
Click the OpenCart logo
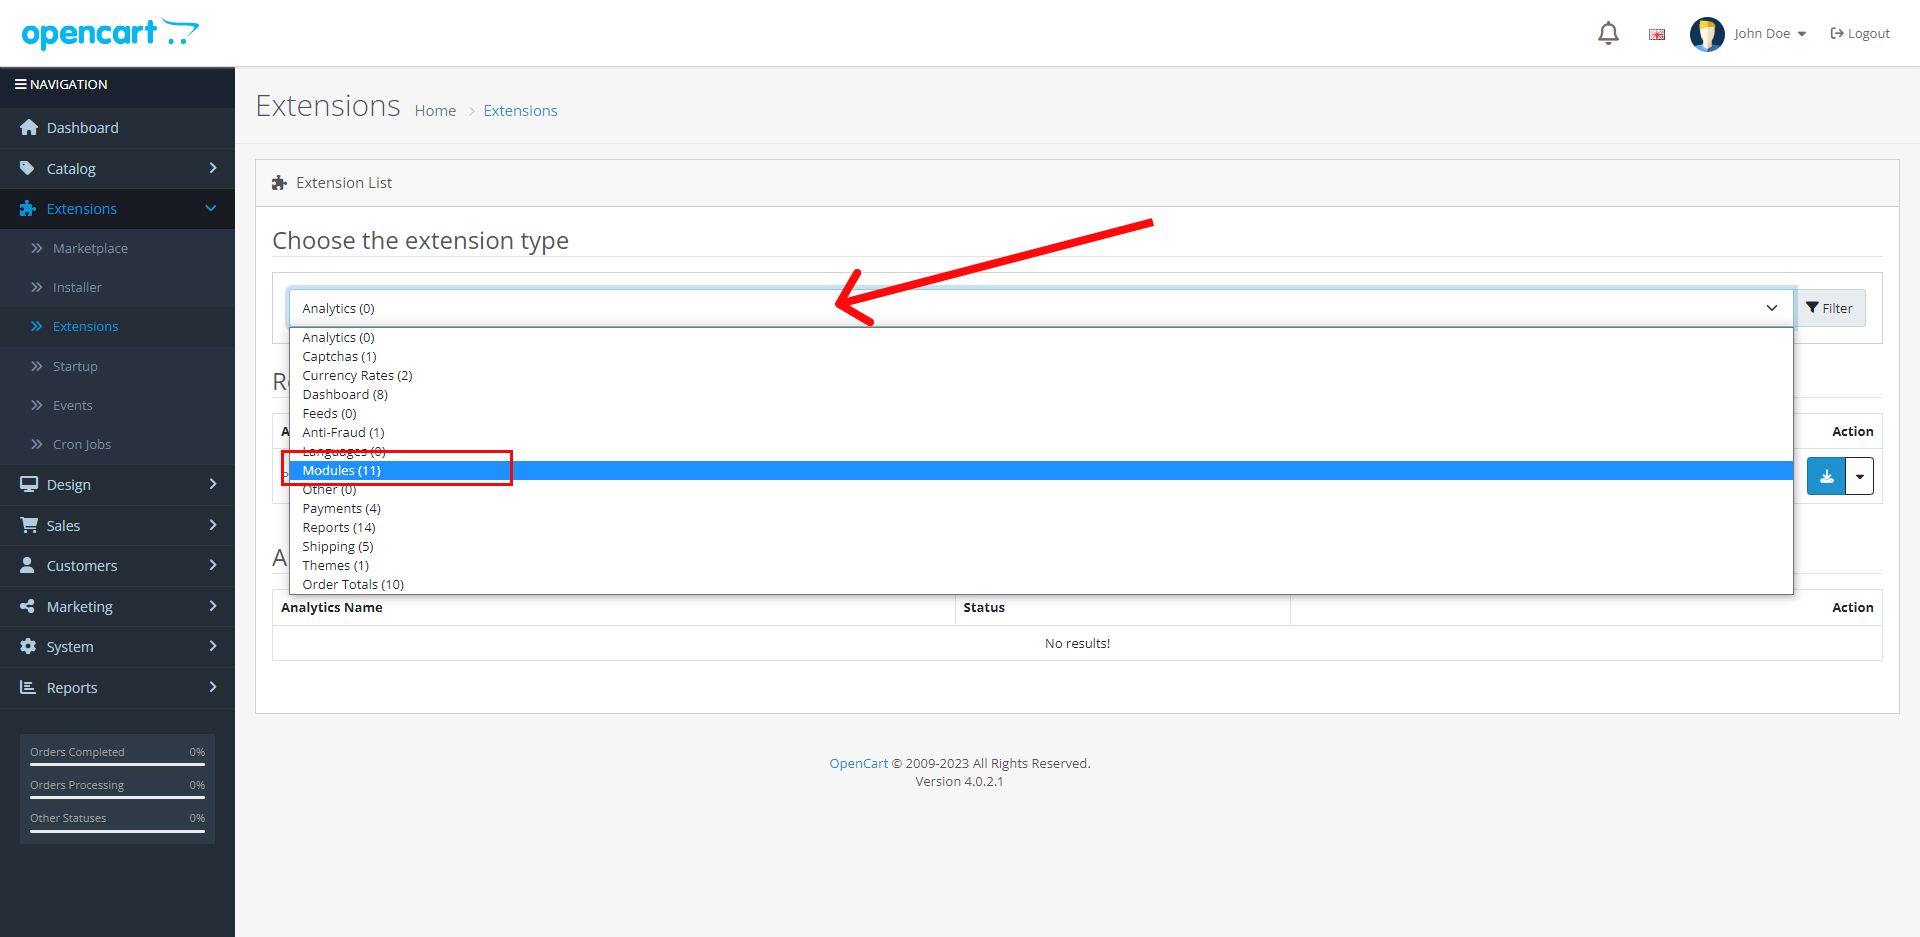pos(110,33)
